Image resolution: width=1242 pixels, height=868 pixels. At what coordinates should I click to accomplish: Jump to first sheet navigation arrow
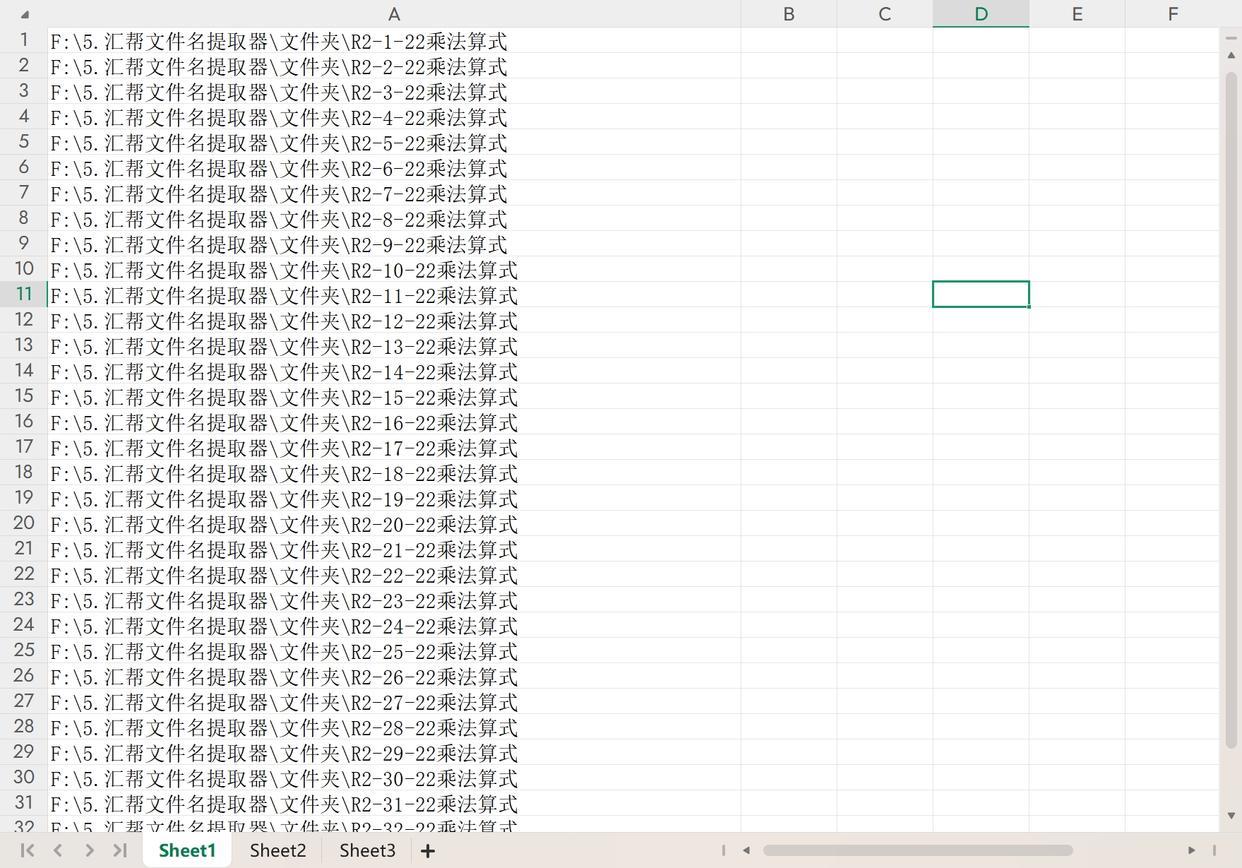[x=27, y=850]
